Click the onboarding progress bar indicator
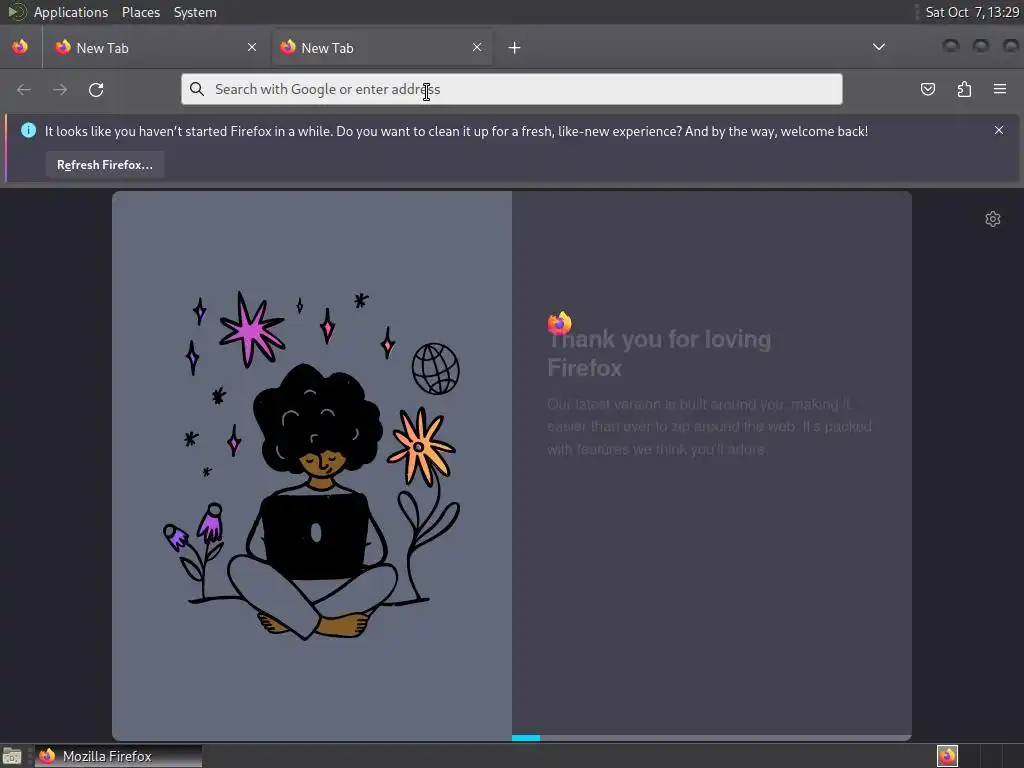 (526, 738)
